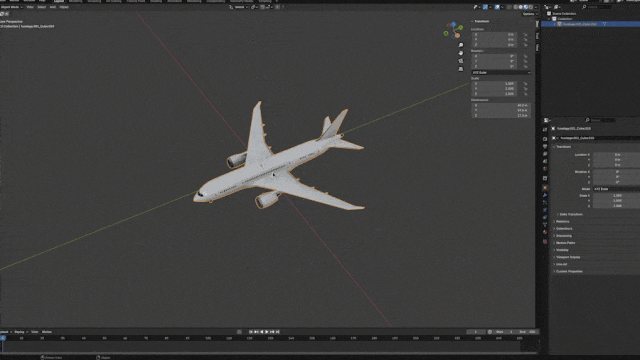Open the Select menu in viewport header
The height and width of the screenshot is (360, 640).
(x=41, y=7)
